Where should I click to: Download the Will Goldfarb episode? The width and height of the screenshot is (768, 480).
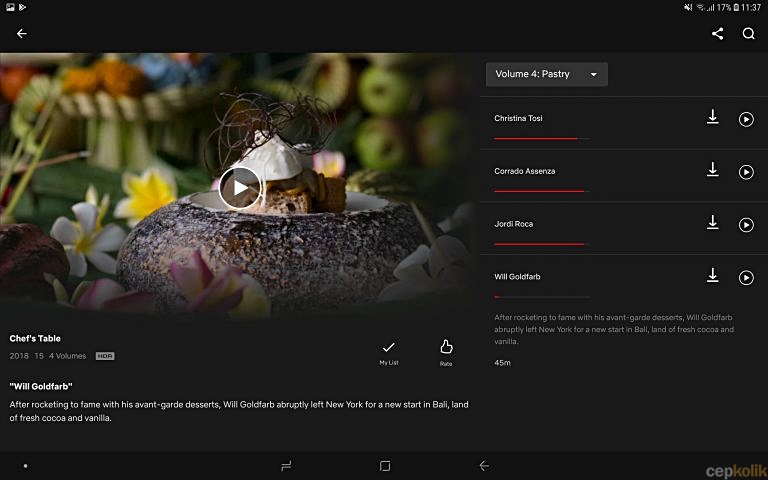coord(713,275)
